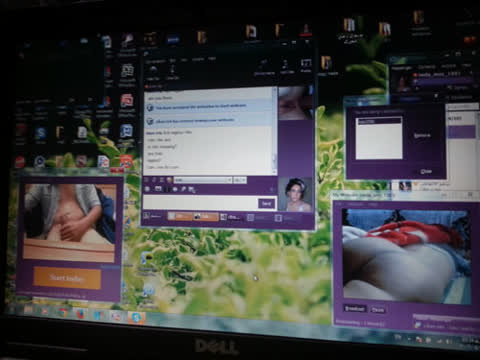Click the Broadcast button in webcam window
This screenshot has width=480, height=360.
(x=354, y=309)
